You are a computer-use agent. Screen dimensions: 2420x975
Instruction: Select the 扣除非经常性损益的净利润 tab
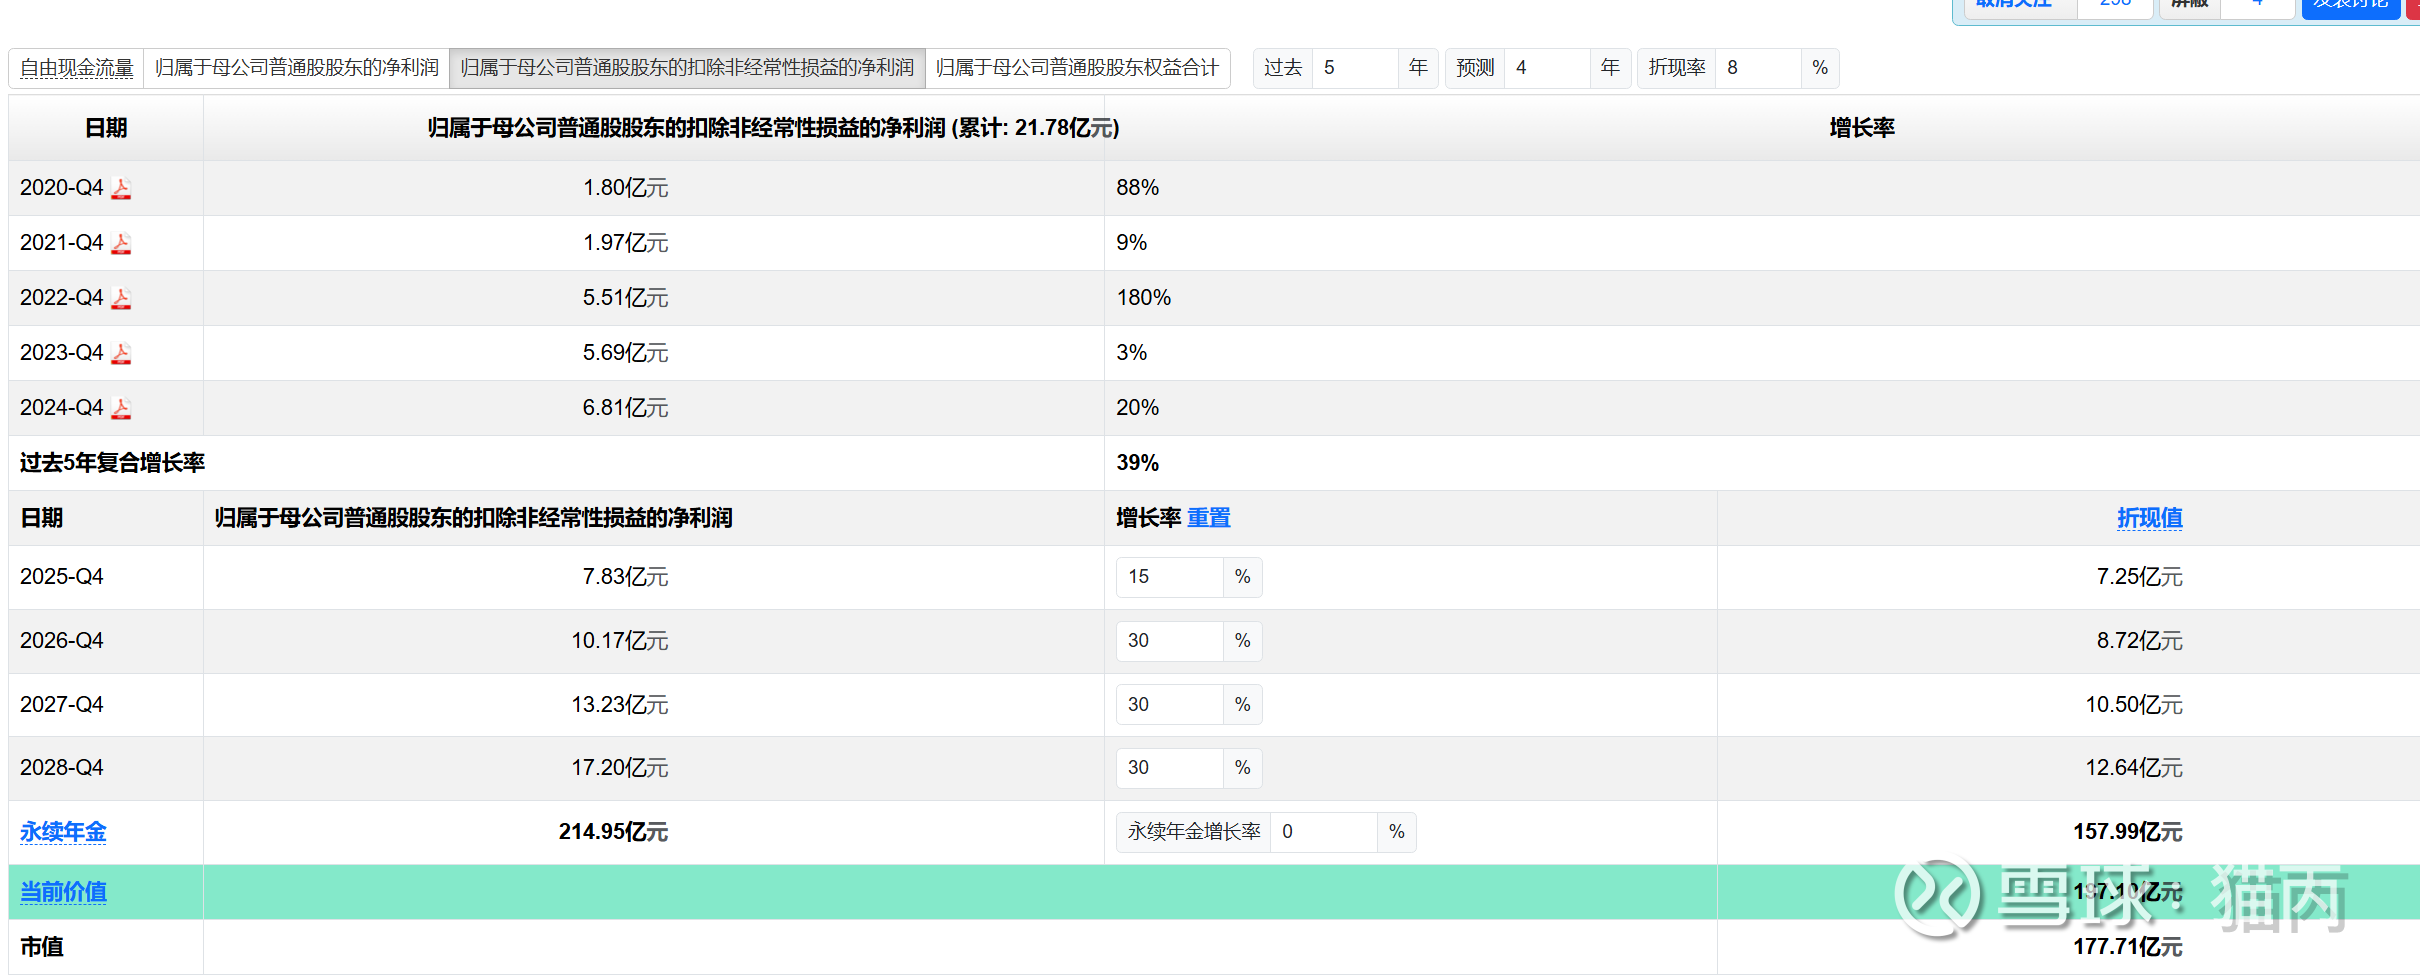click(687, 68)
